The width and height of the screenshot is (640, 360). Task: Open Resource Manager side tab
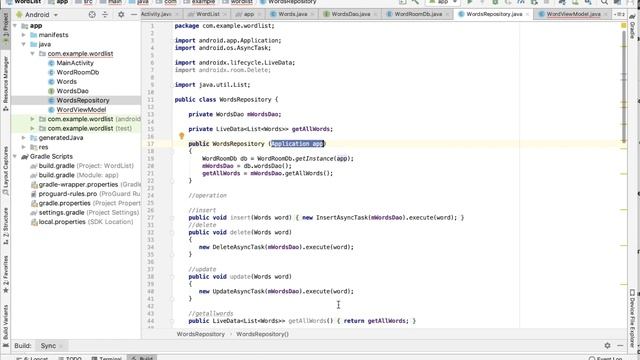click(6, 83)
